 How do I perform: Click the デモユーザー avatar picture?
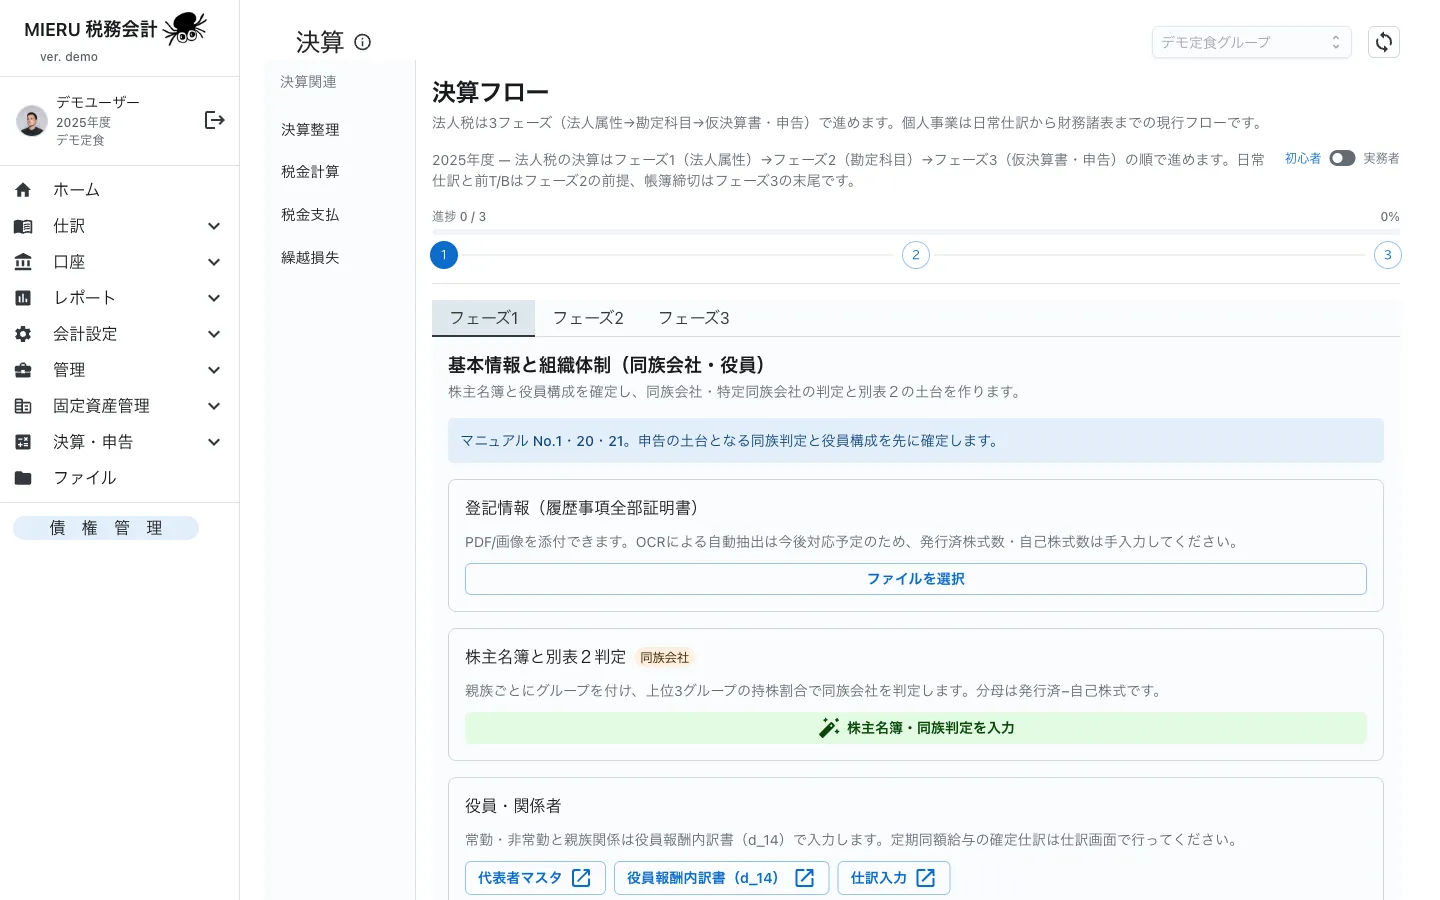tap(32, 120)
